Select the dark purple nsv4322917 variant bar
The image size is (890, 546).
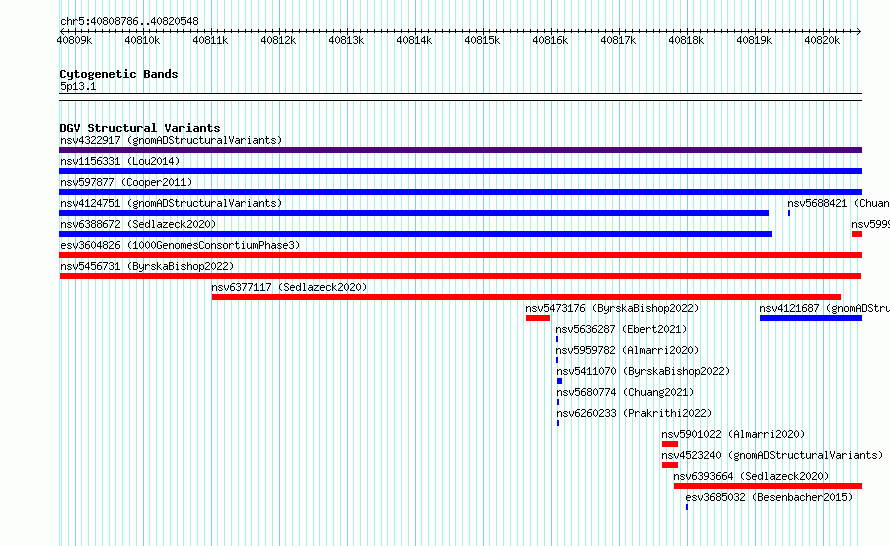coord(460,150)
